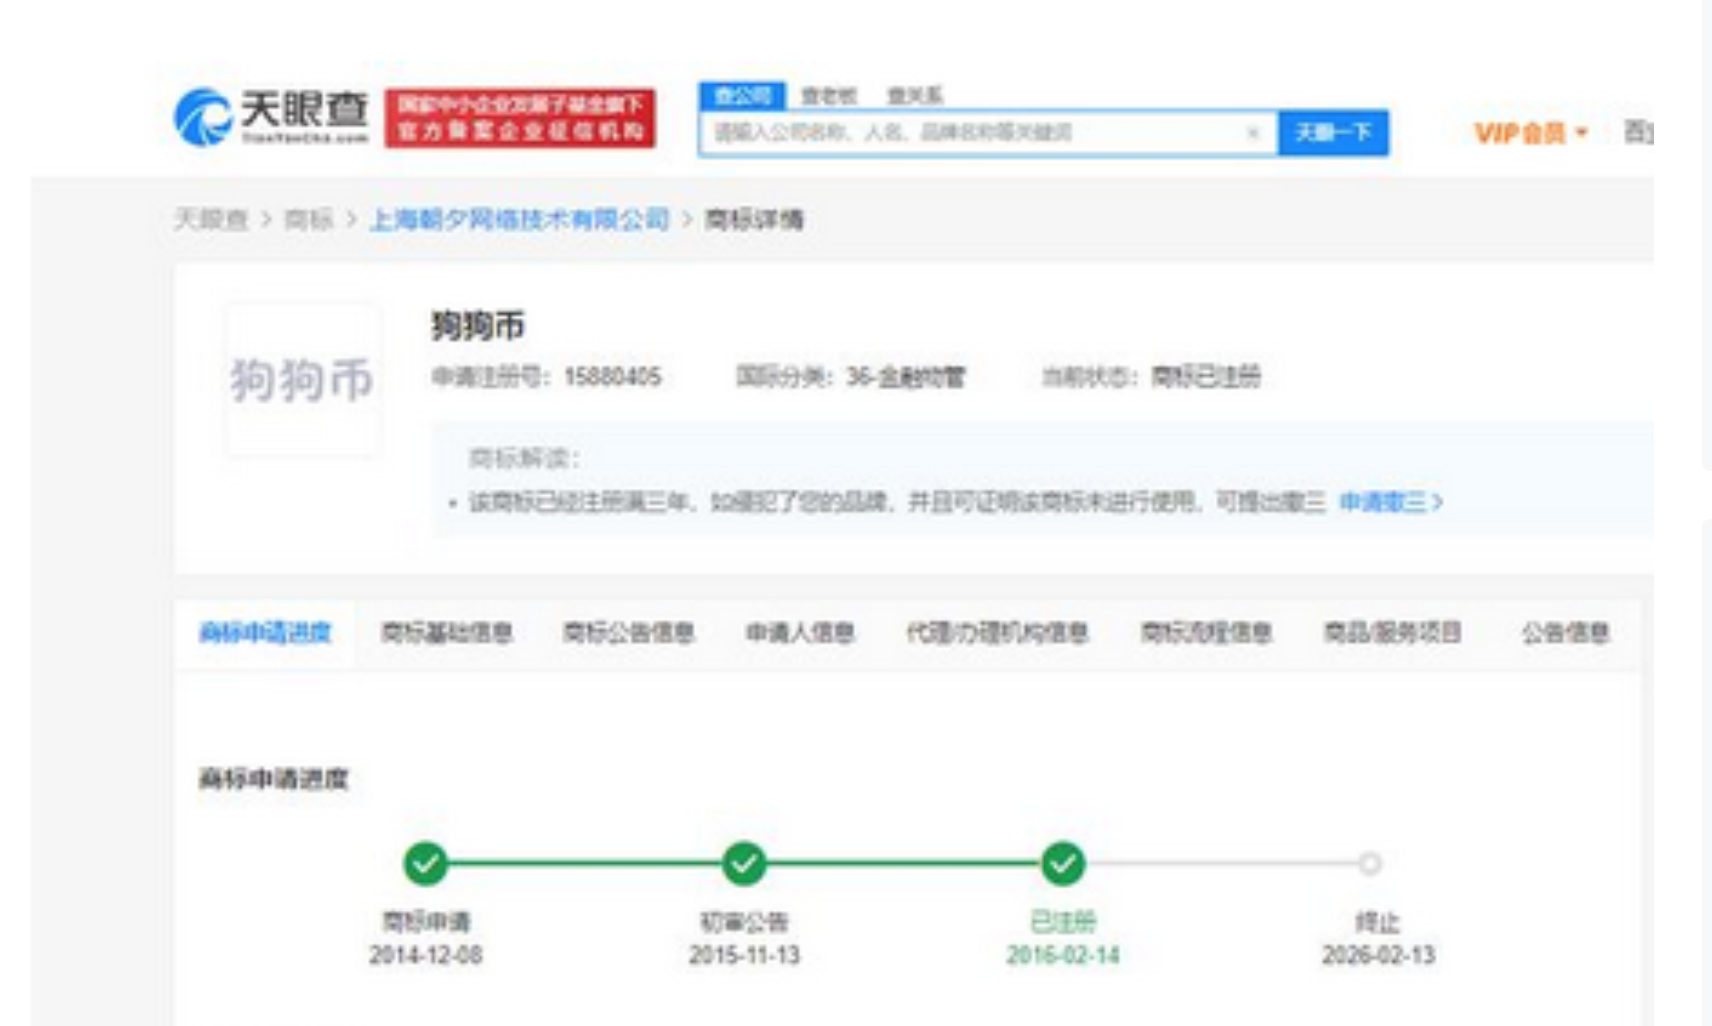The width and height of the screenshot is (1712, 1026).
Task: Select the 查关系 search tab
Action: pos(915,96)
